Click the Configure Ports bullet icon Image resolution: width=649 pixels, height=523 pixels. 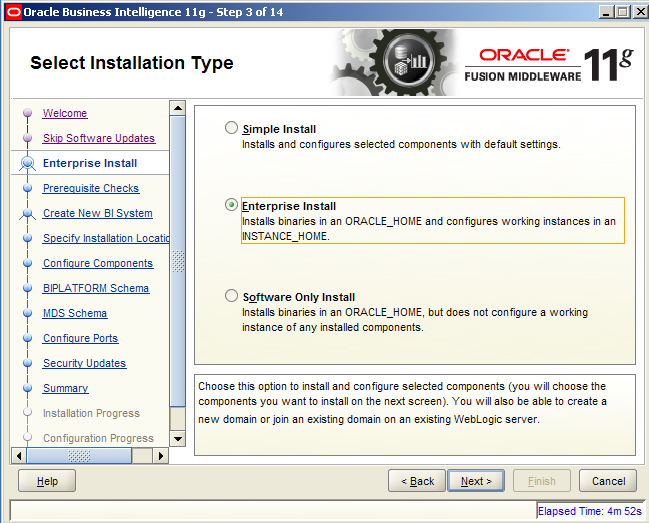pyautogui.click(x=28, y=338)
